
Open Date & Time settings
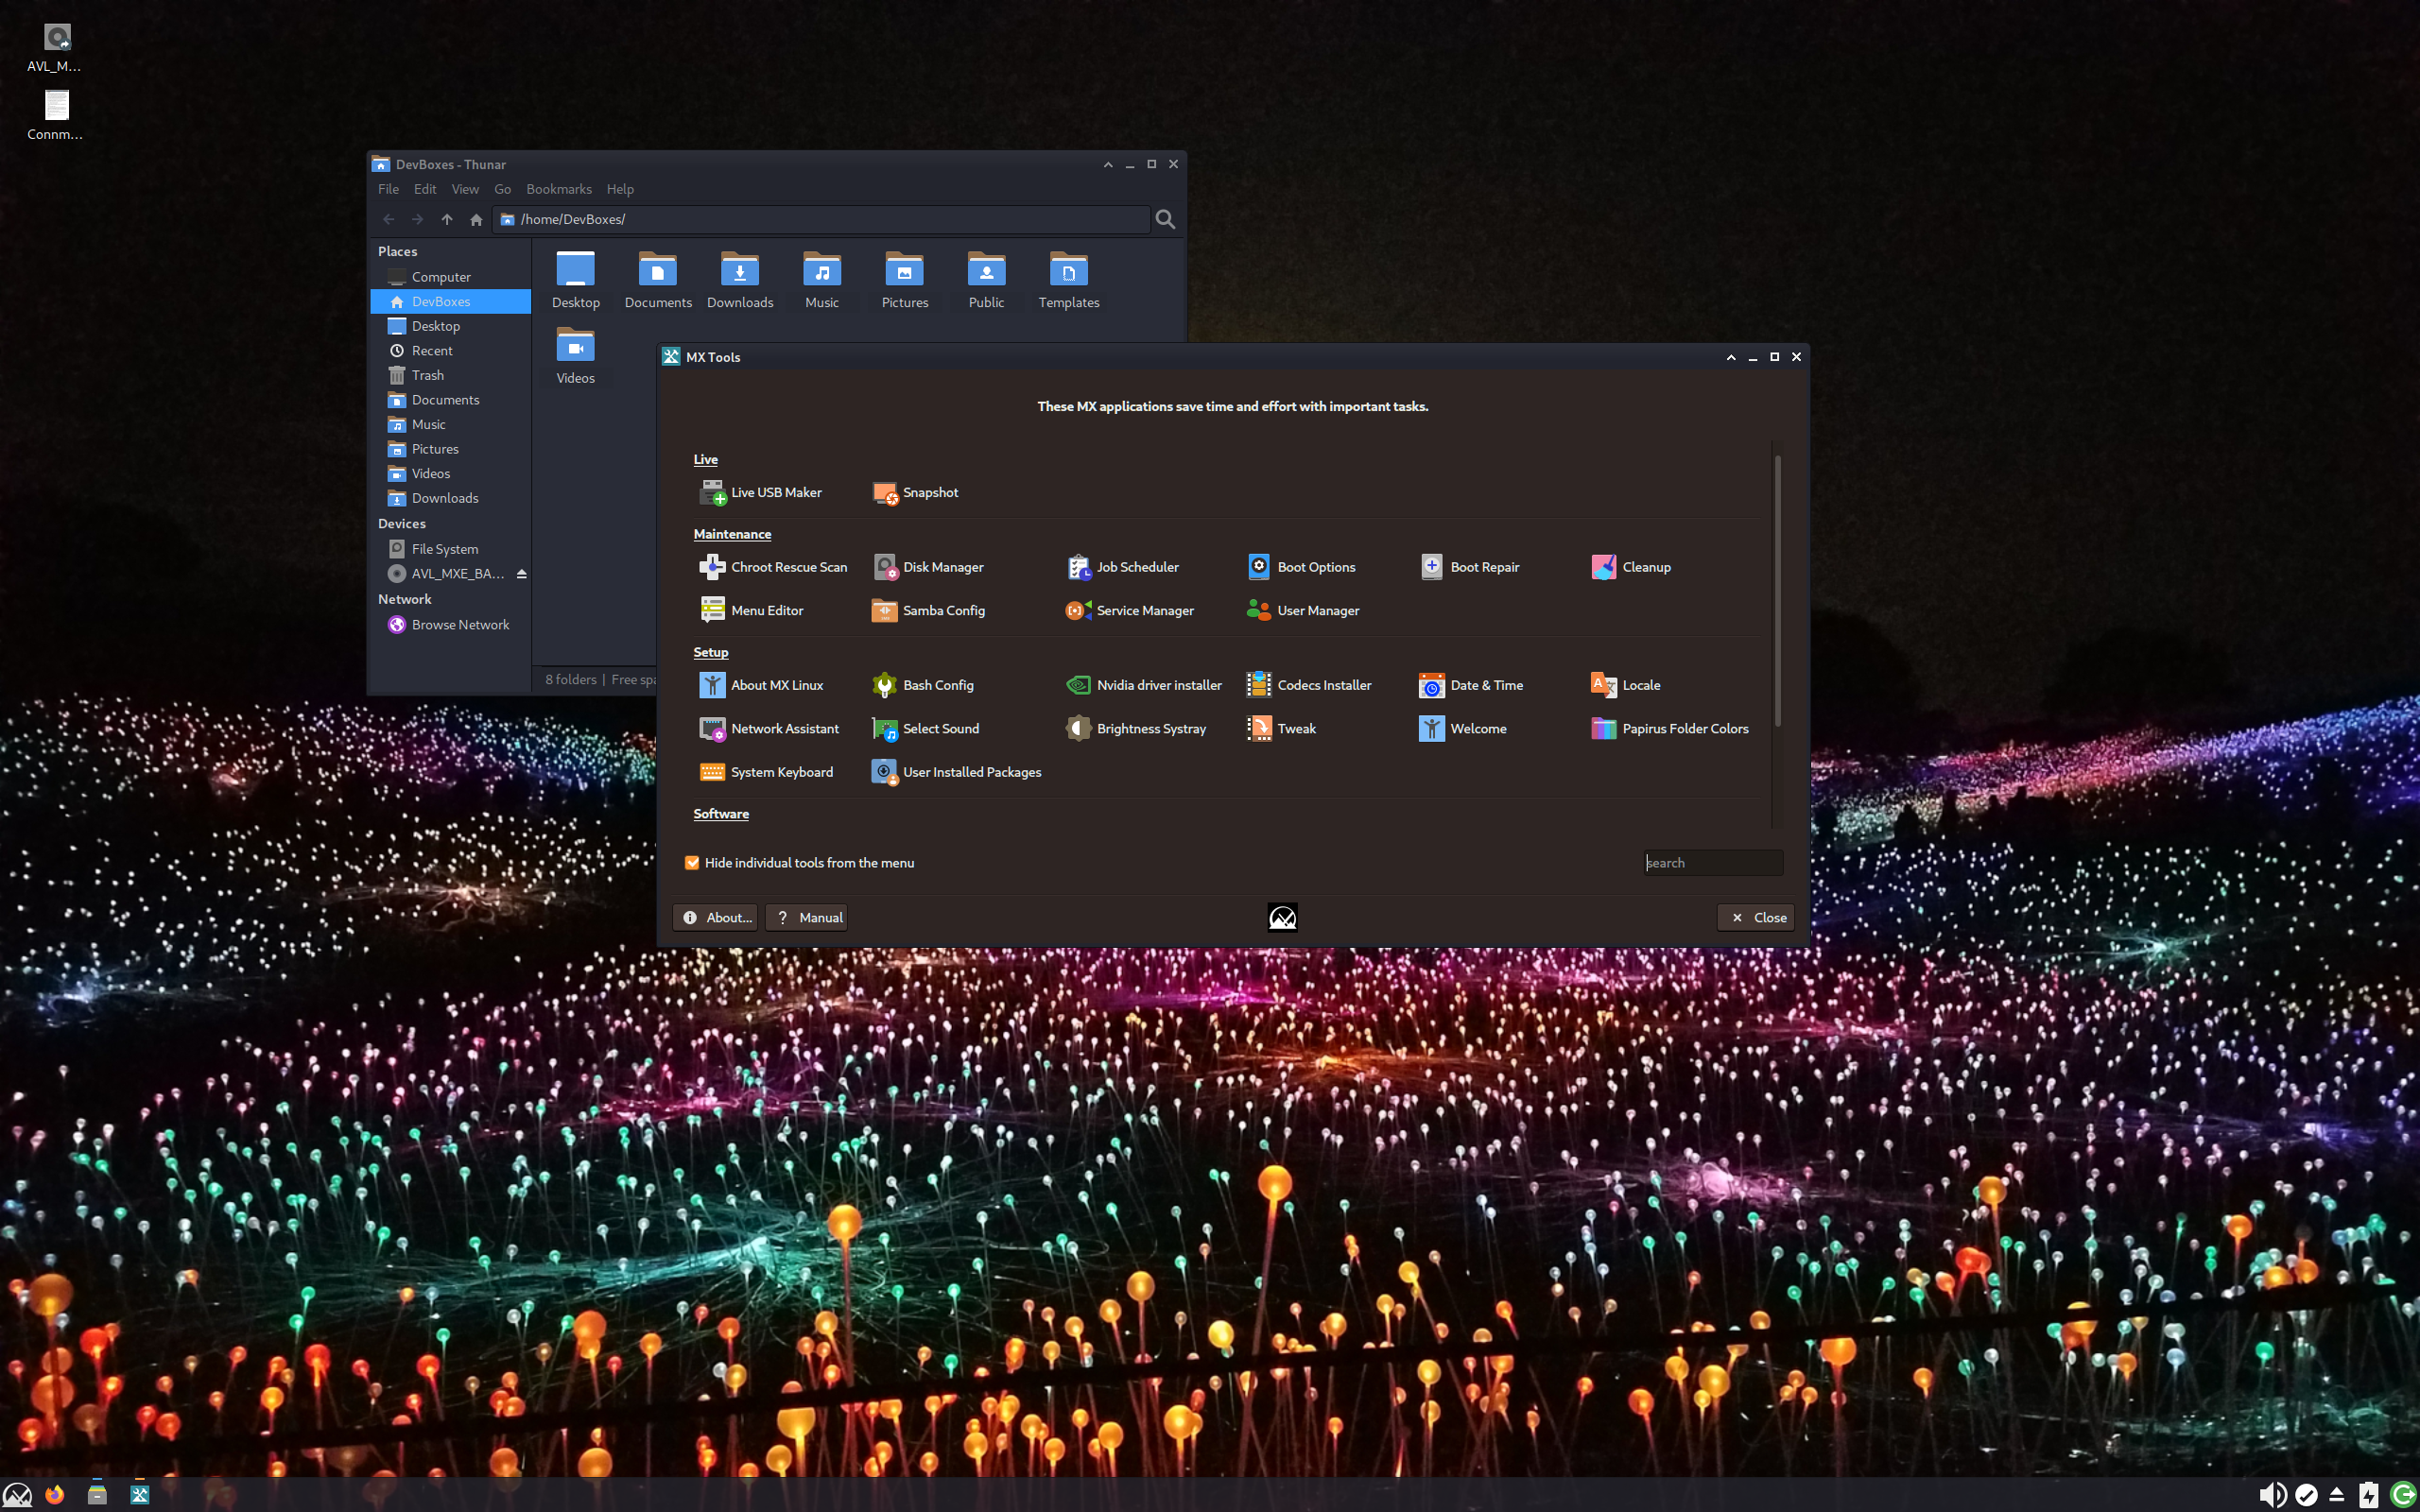[x=1472, y=685]
